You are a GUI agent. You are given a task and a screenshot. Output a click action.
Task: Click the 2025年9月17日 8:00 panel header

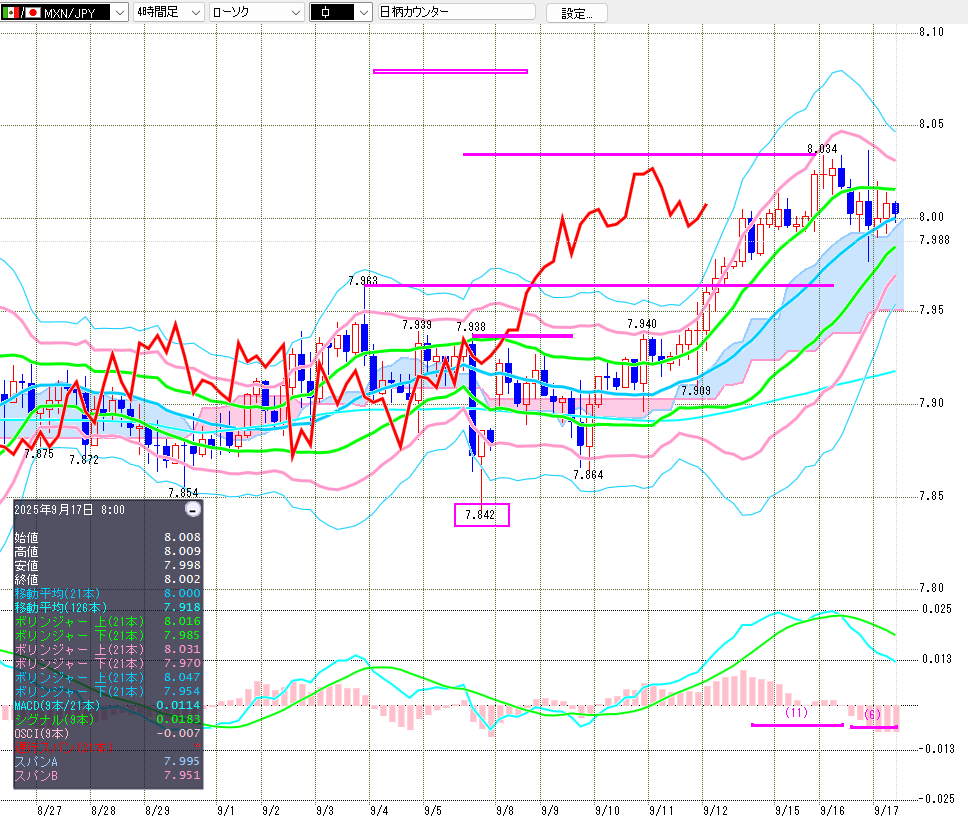point(70,509)
